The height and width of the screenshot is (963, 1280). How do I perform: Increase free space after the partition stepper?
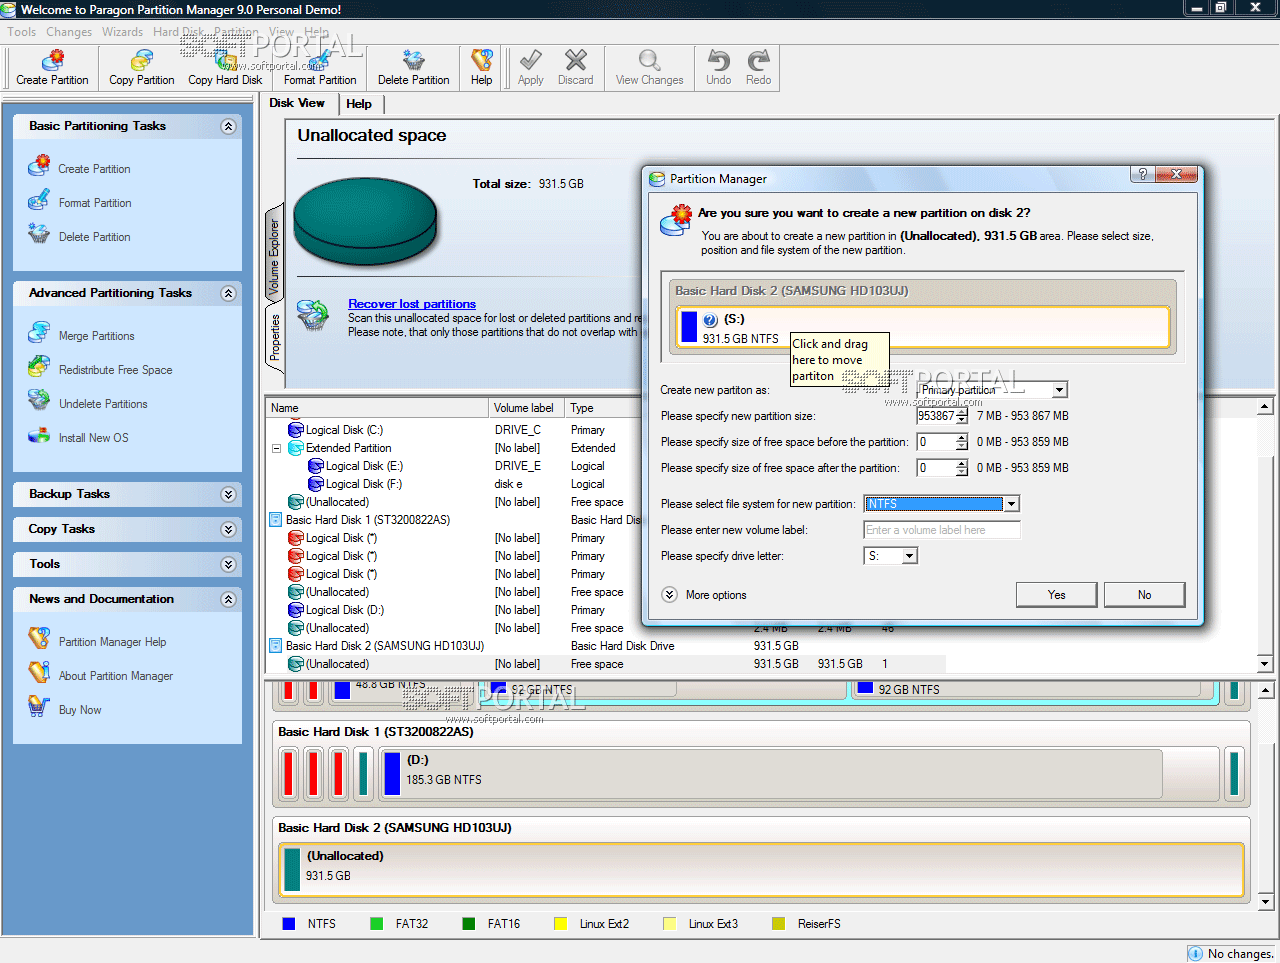(962, 464)
